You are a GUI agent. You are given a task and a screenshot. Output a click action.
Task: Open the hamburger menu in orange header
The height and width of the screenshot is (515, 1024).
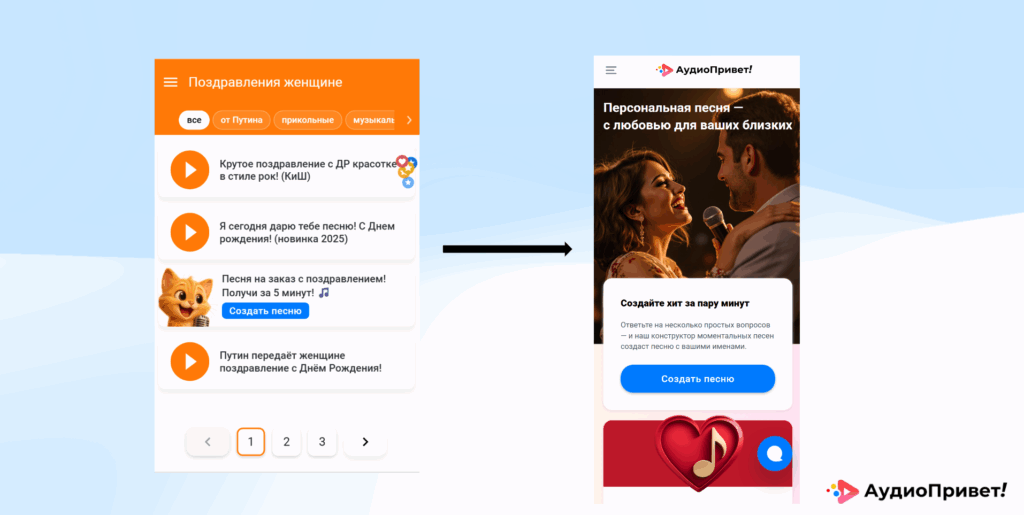click(x=170, y=82)
